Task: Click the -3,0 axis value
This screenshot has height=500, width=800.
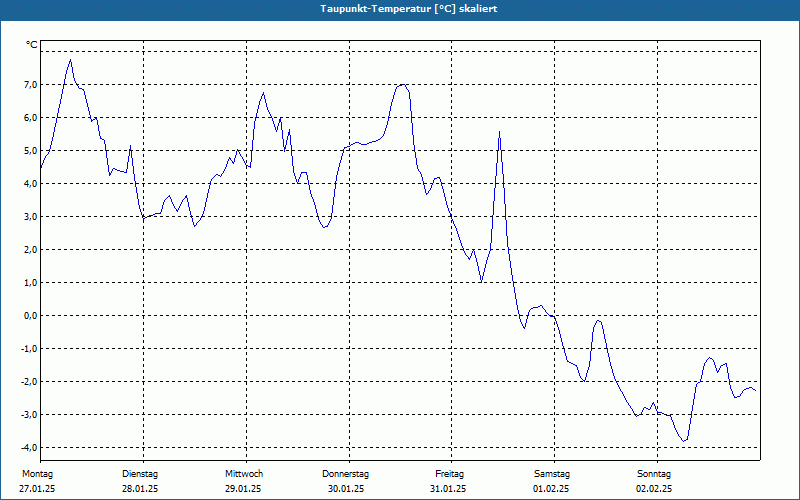Action: click(29, 415)
